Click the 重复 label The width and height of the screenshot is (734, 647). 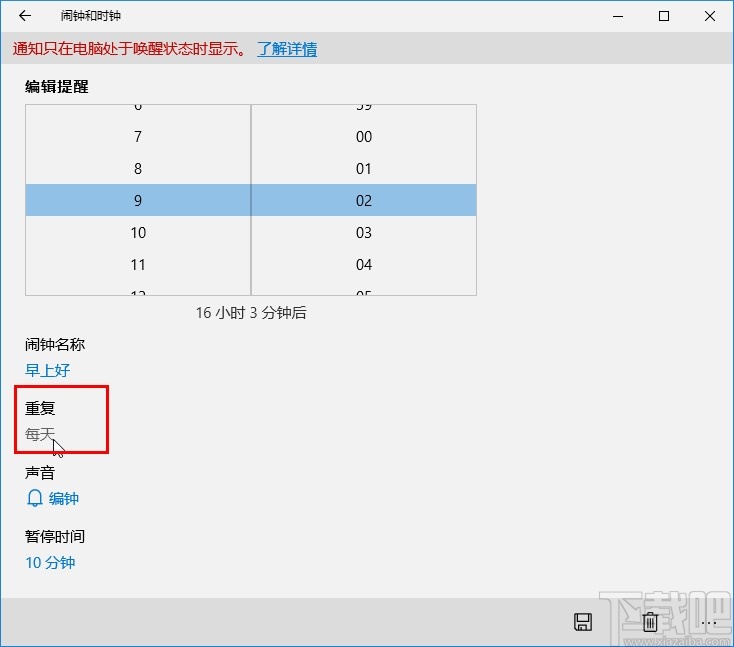pos(40,408)
